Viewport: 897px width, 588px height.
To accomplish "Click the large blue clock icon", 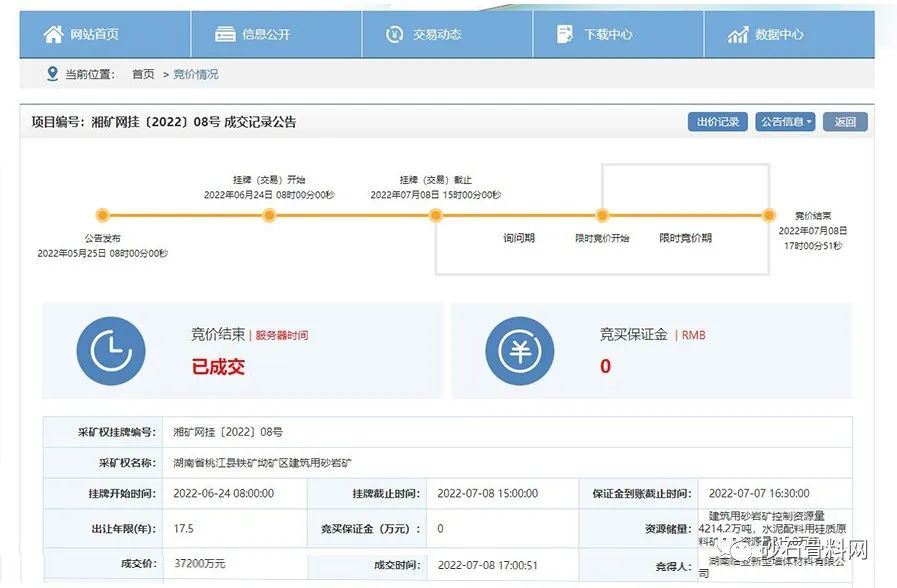I will 111,351.
